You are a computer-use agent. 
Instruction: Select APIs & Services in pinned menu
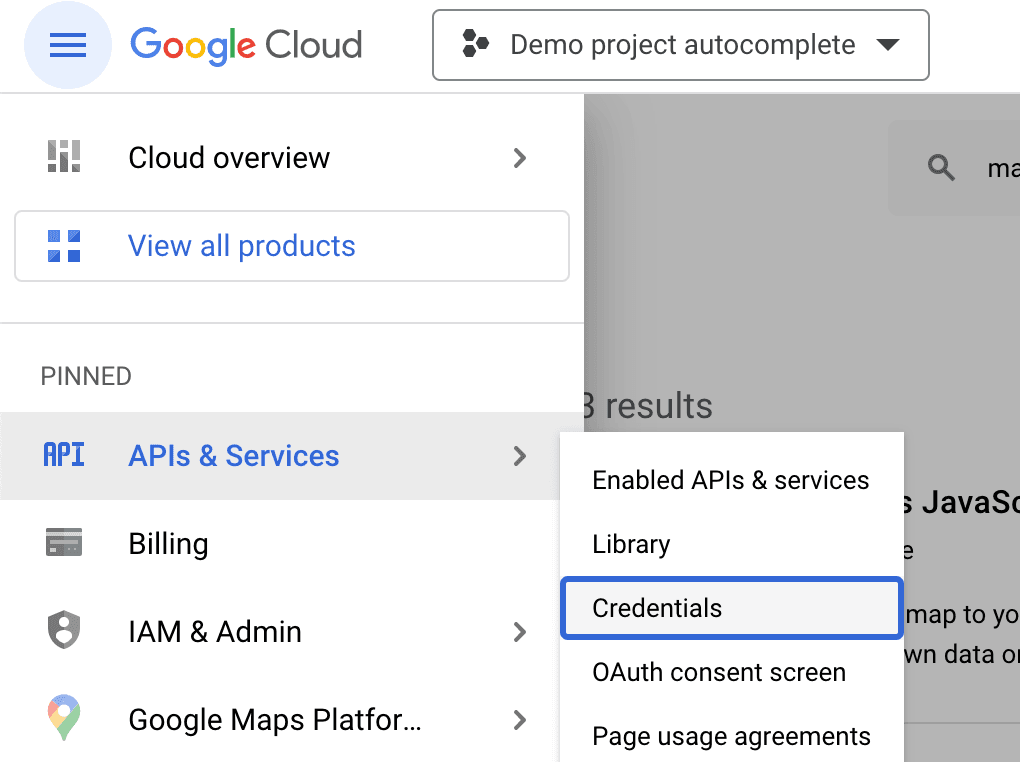[x=280, y=456]
